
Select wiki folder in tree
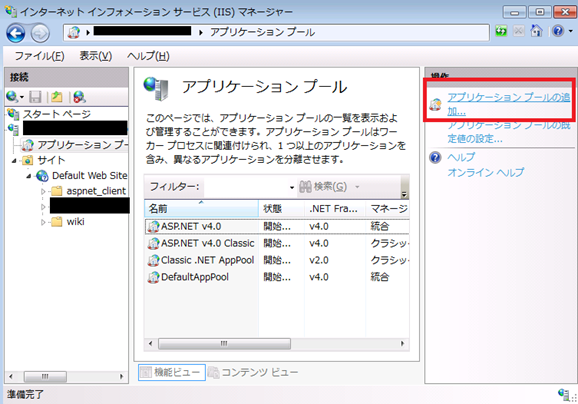(x=75, y=222)
